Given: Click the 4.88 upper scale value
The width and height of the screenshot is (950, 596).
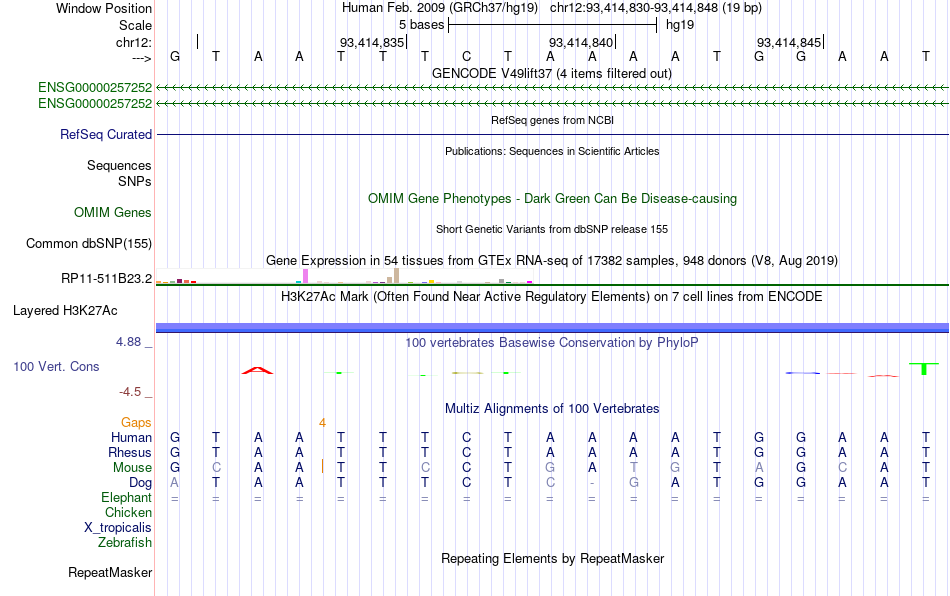Looking at the screenshot, I should (x=128, y=342).
